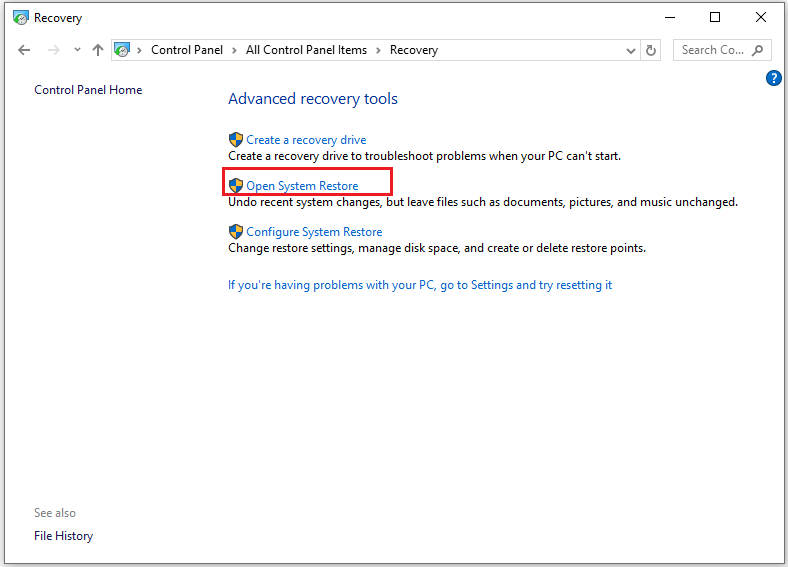Open Create a recovery drive link
The width and height of the screenshot is (788, 567).
pos(306,140)
